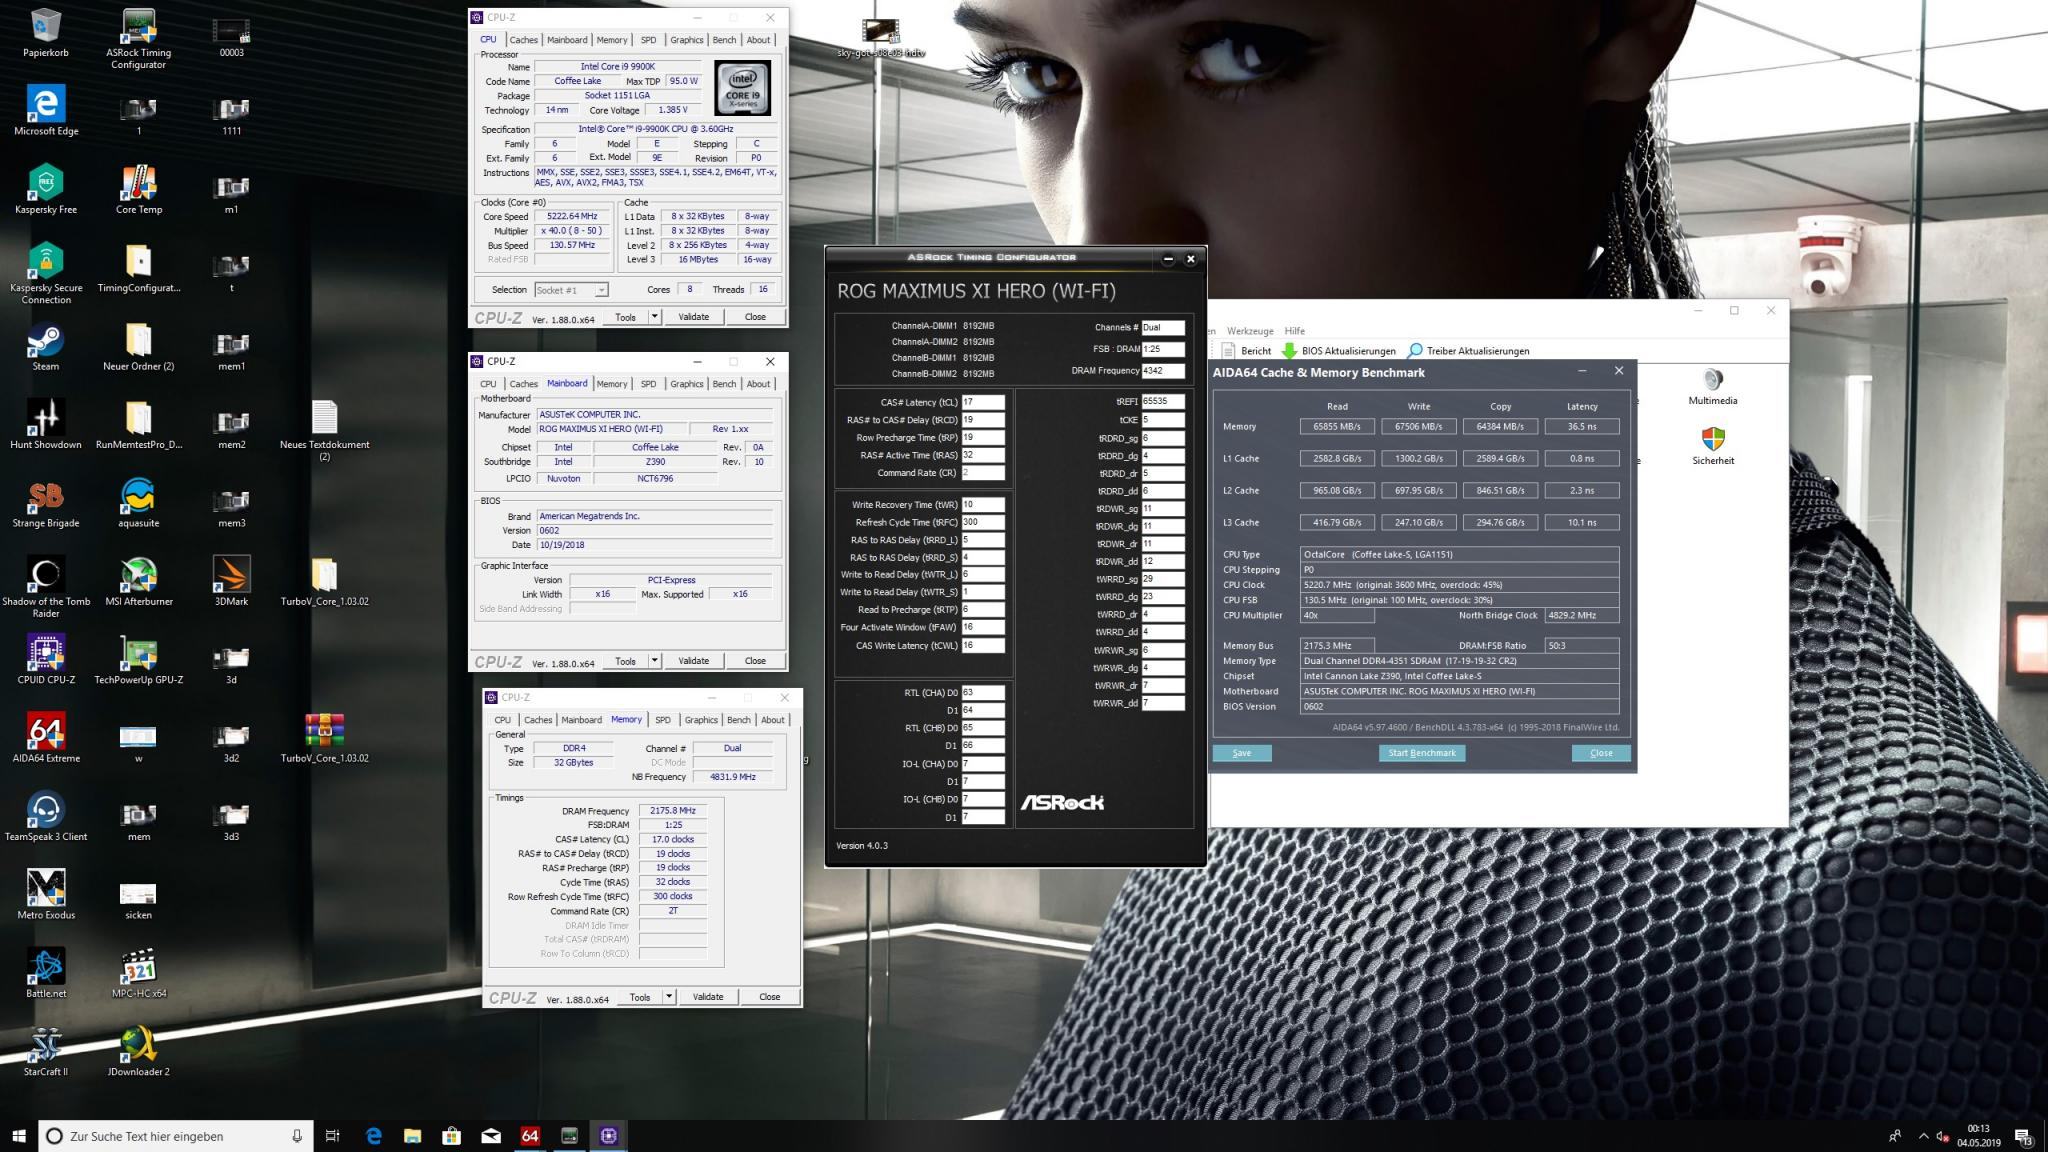2048x1152 pixels.
Task: Click Save in AIDA64 benchmark window
Action: click(x=1242, y=753)
